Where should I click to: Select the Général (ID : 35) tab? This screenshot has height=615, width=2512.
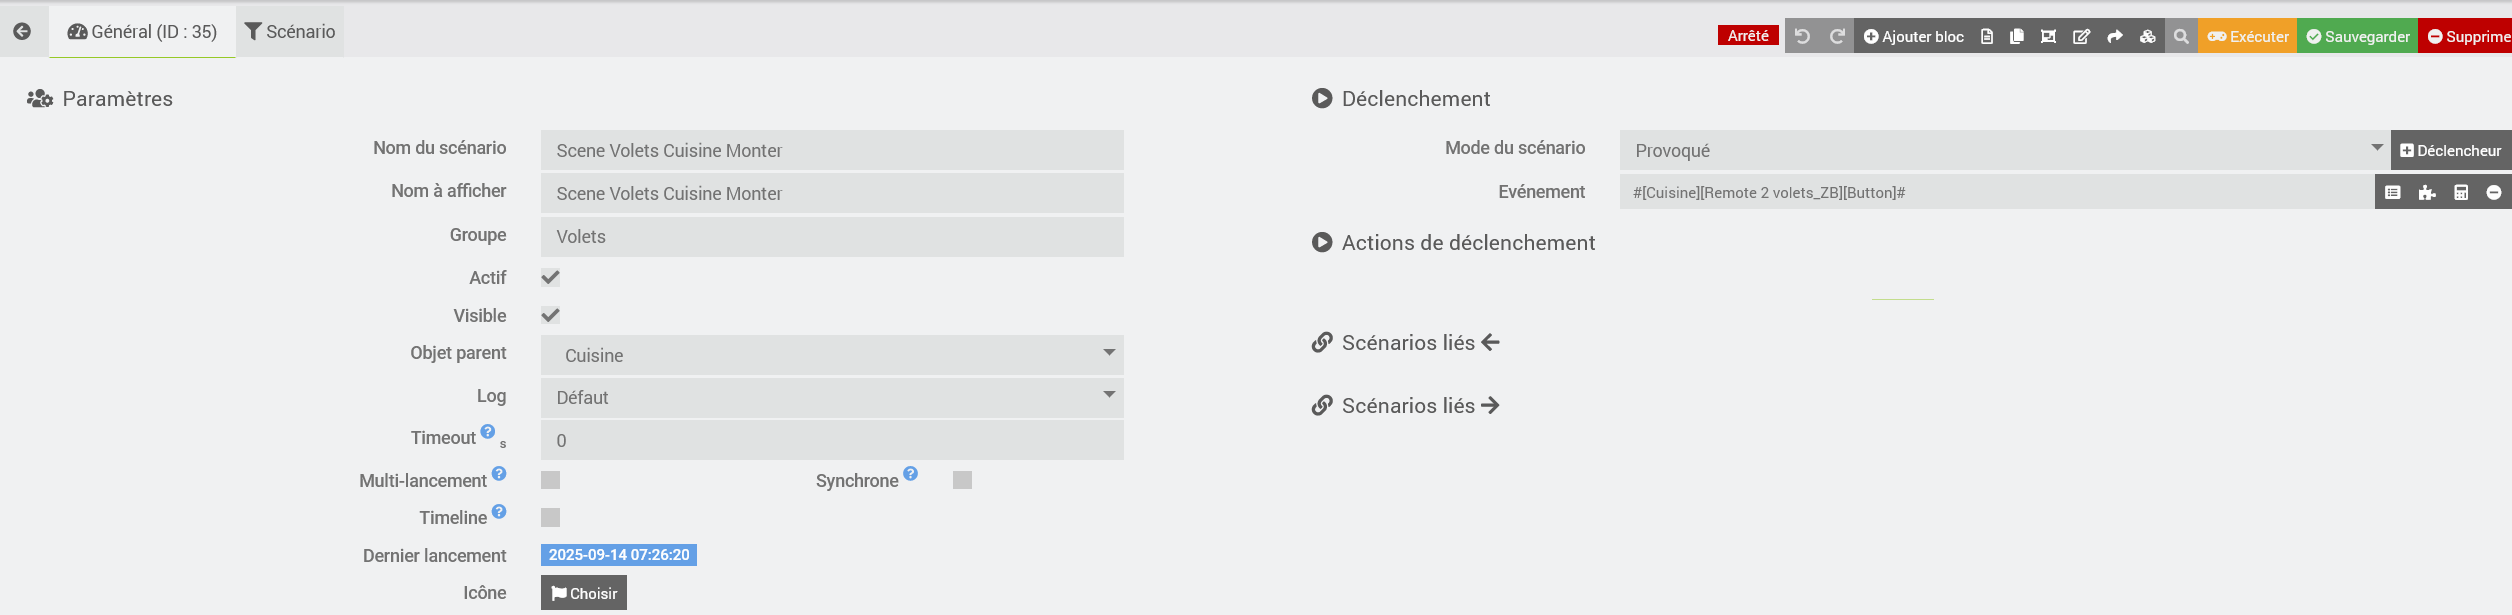pos(142,32)
